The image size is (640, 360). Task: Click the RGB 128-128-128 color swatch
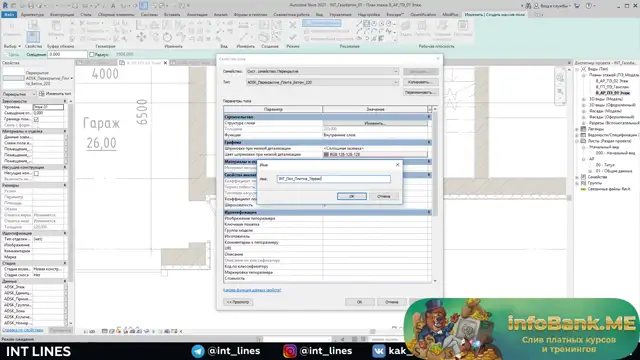point(326,155)
